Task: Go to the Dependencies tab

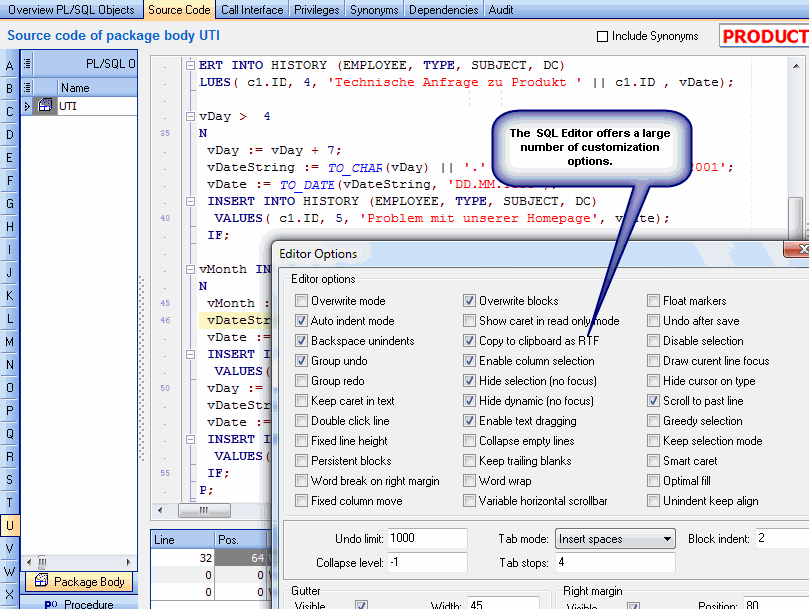Action: click(444, 10)
